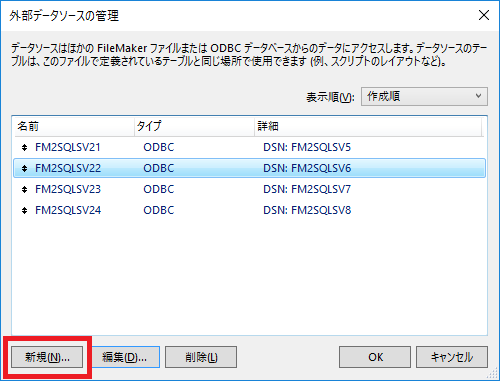The width and height of the screenshot is (500, 381).
Task: Click the reorder handle icon for FM2SQLSV21
Action: pos(24,147)
